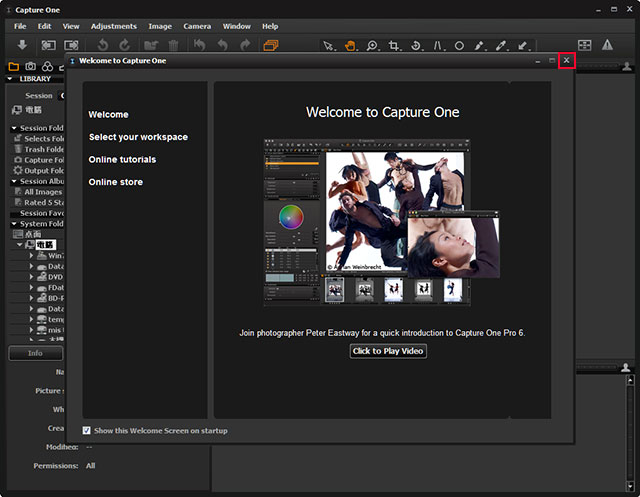Viewport: 640px width, 497px height.
Task: Click the Click to Play Video button
Action: 388,351
